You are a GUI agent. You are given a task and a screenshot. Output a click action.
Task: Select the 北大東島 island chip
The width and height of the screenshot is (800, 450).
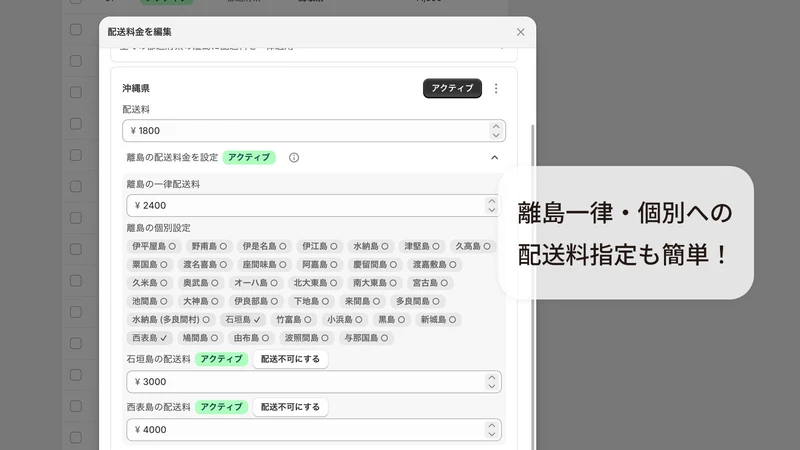click(x=315, y=283)
